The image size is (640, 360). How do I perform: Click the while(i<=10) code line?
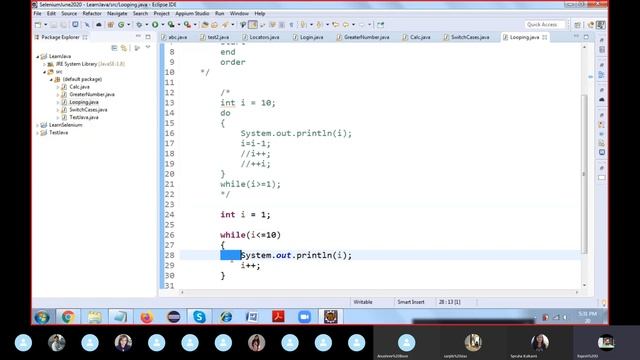(250, 235)
